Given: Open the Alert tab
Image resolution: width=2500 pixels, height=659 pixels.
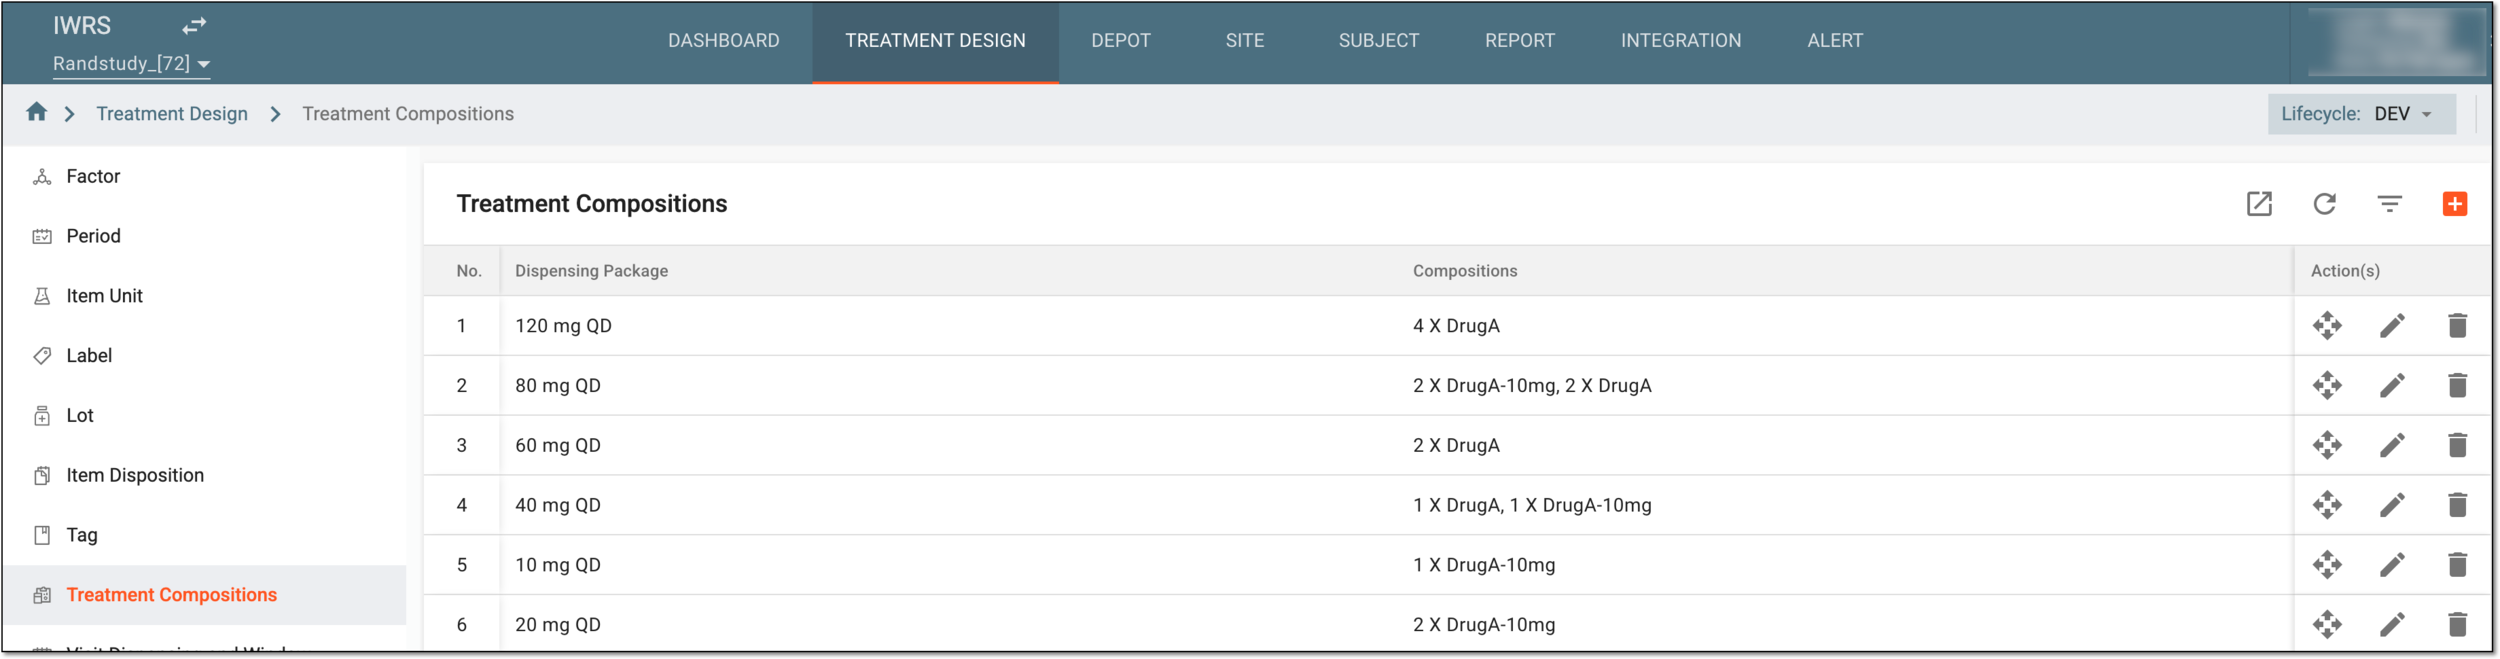Looking at the screenshot, I should coord(1834,41).
